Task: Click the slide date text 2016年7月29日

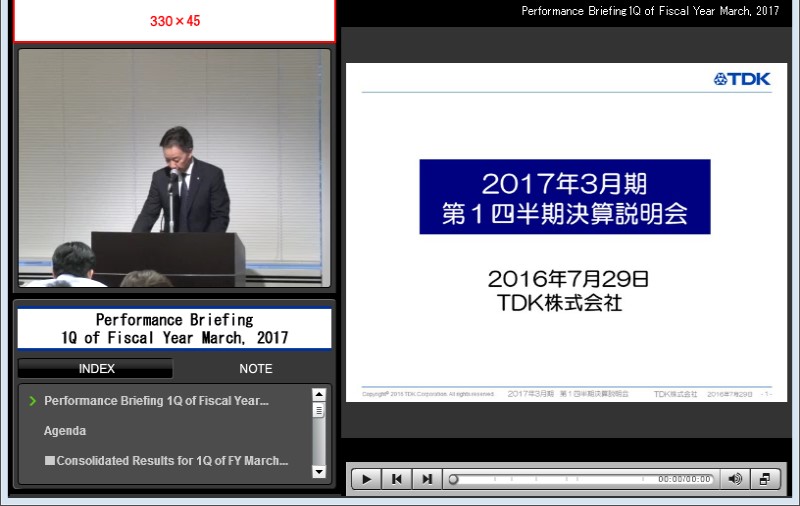Action: tap(568, 279)
